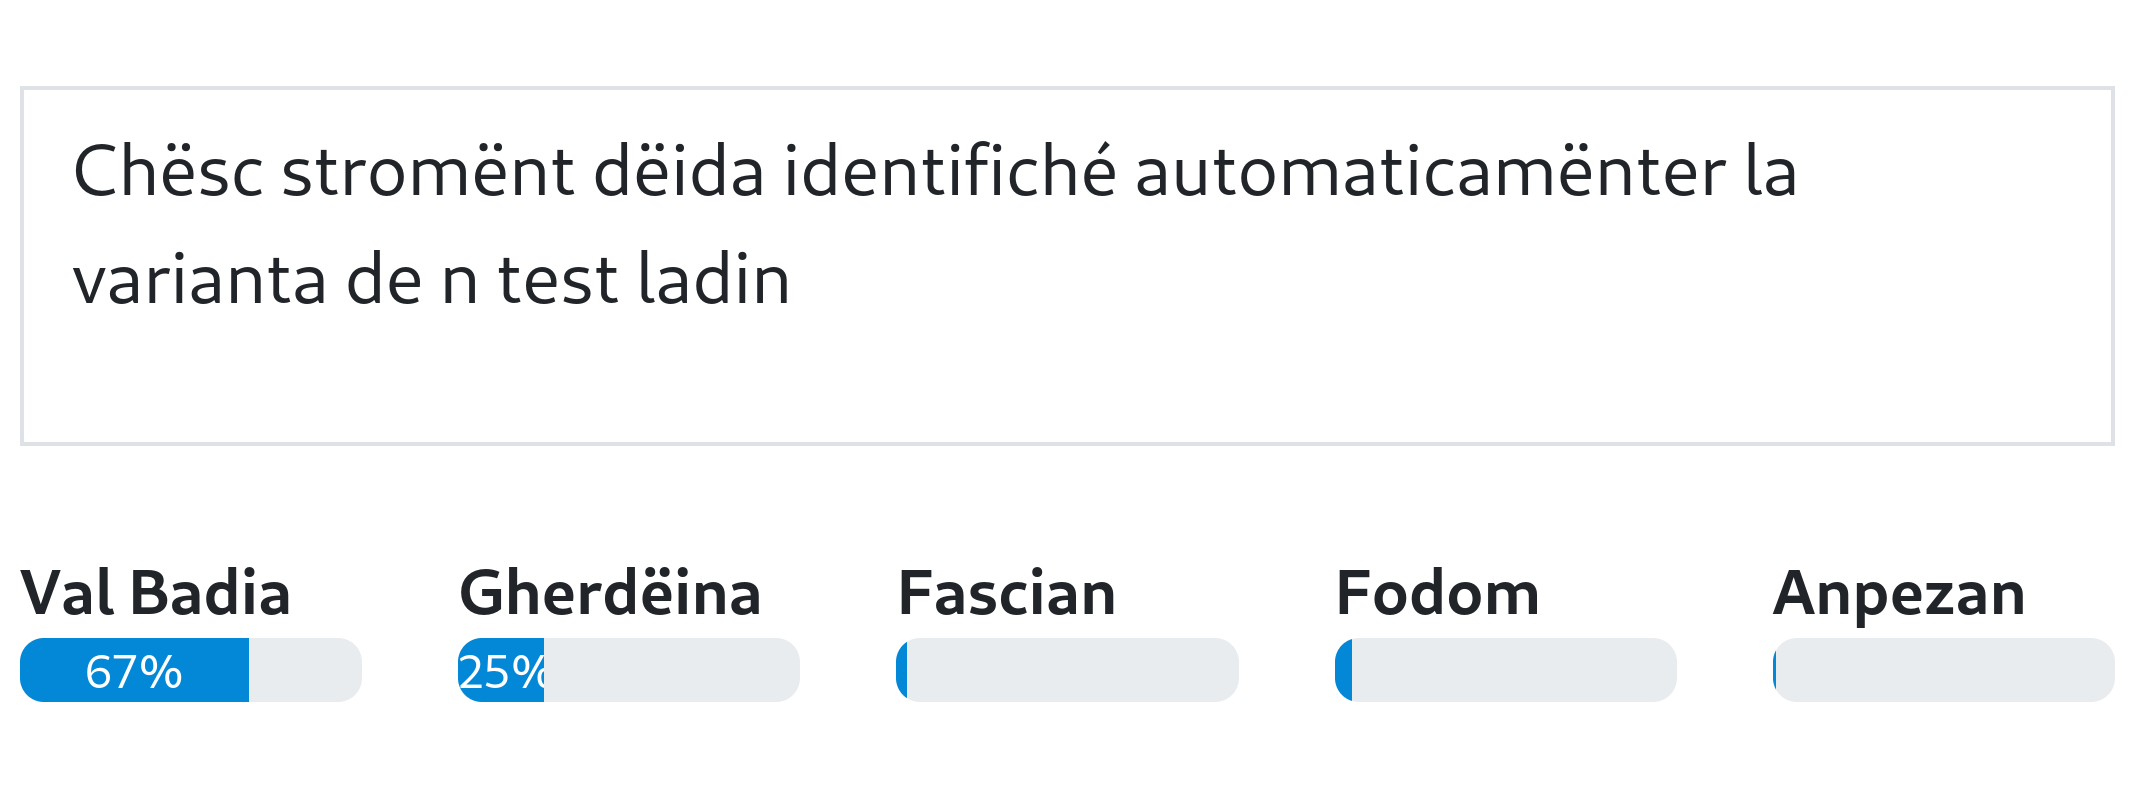Click the progress bar under Fascian

(1067, 670)
